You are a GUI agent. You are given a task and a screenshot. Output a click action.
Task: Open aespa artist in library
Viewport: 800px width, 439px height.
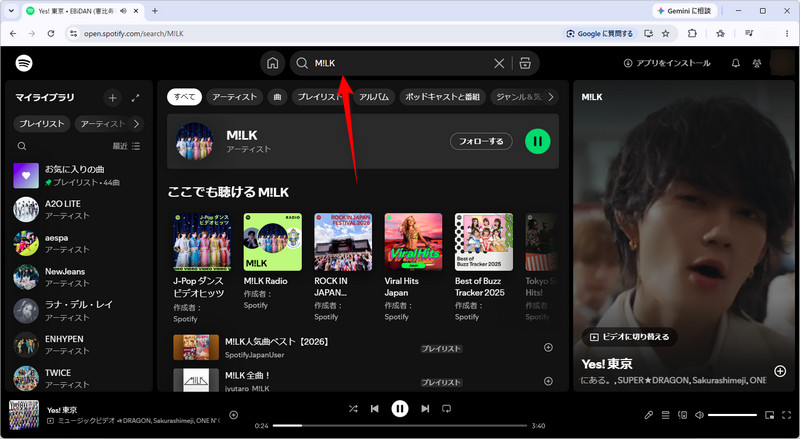[79, 243]
